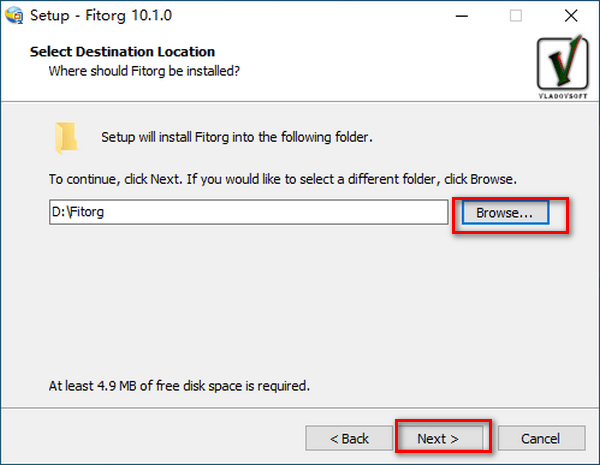600x465 pixels.
Task: Click the "Setup will install Fitorg" message
Action: [x=237, y=136]
